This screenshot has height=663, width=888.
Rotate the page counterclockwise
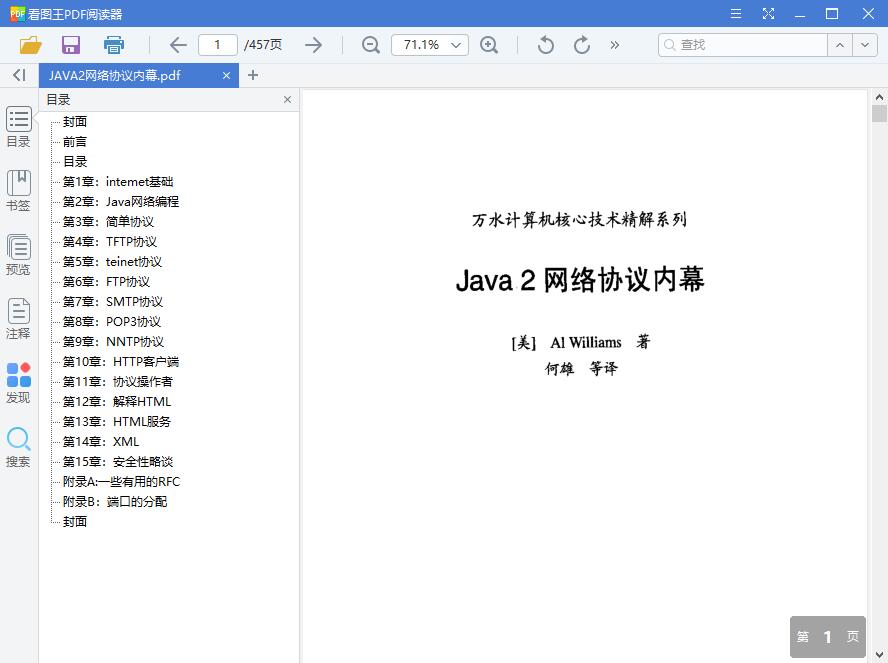click(546, 45)
